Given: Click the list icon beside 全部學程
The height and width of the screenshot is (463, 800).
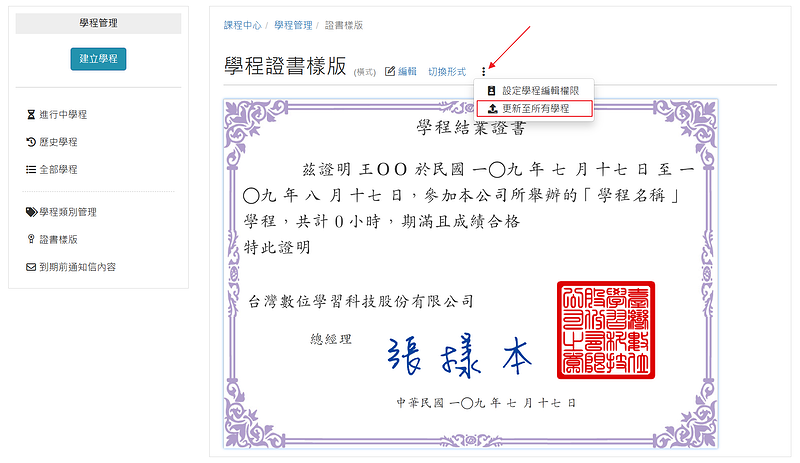Looking at the screenshot, I should click(x=31, y=169).
